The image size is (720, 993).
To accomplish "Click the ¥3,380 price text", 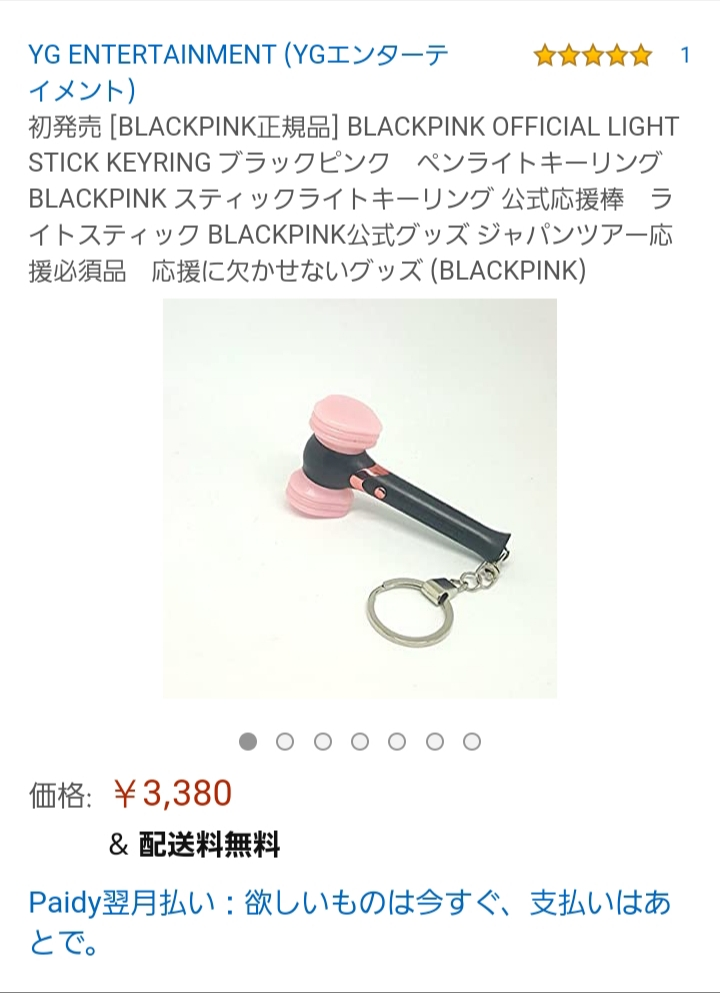I will point(172,794).
